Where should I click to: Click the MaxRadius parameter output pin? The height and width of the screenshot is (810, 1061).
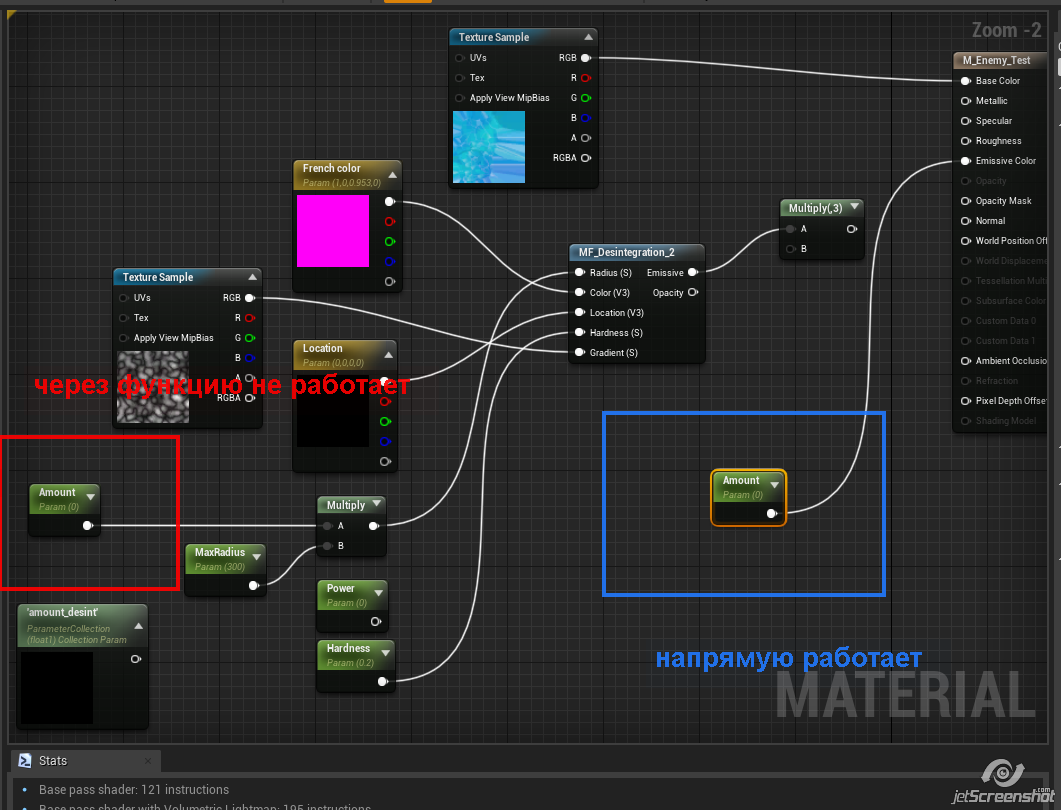[254, 585]
